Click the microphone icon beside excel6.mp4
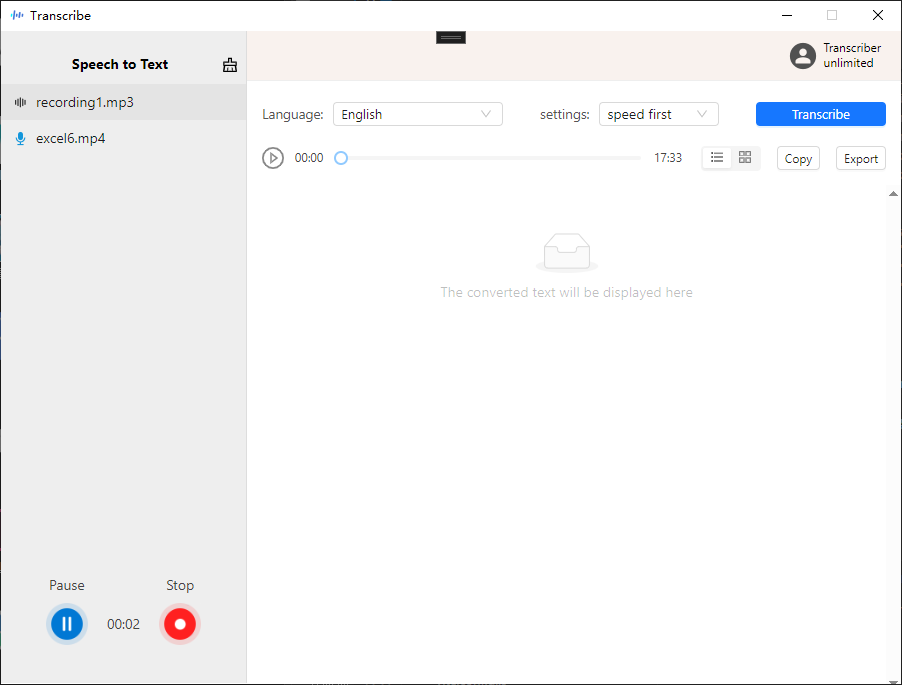The image size is (902, 685). pyautogui.click(x=21, y=139)
